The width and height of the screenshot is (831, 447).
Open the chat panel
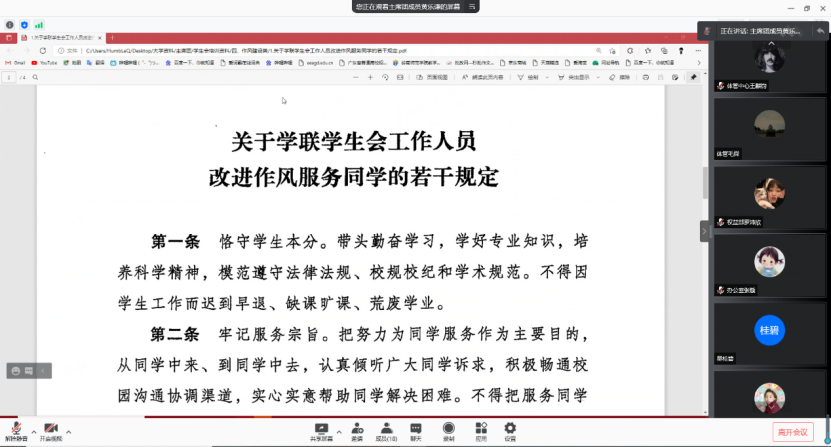click(x=415, y=428)
